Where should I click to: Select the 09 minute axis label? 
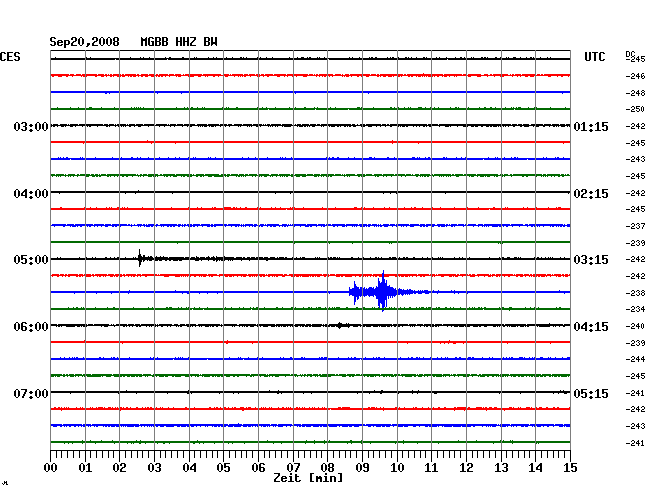pos(362,468)
